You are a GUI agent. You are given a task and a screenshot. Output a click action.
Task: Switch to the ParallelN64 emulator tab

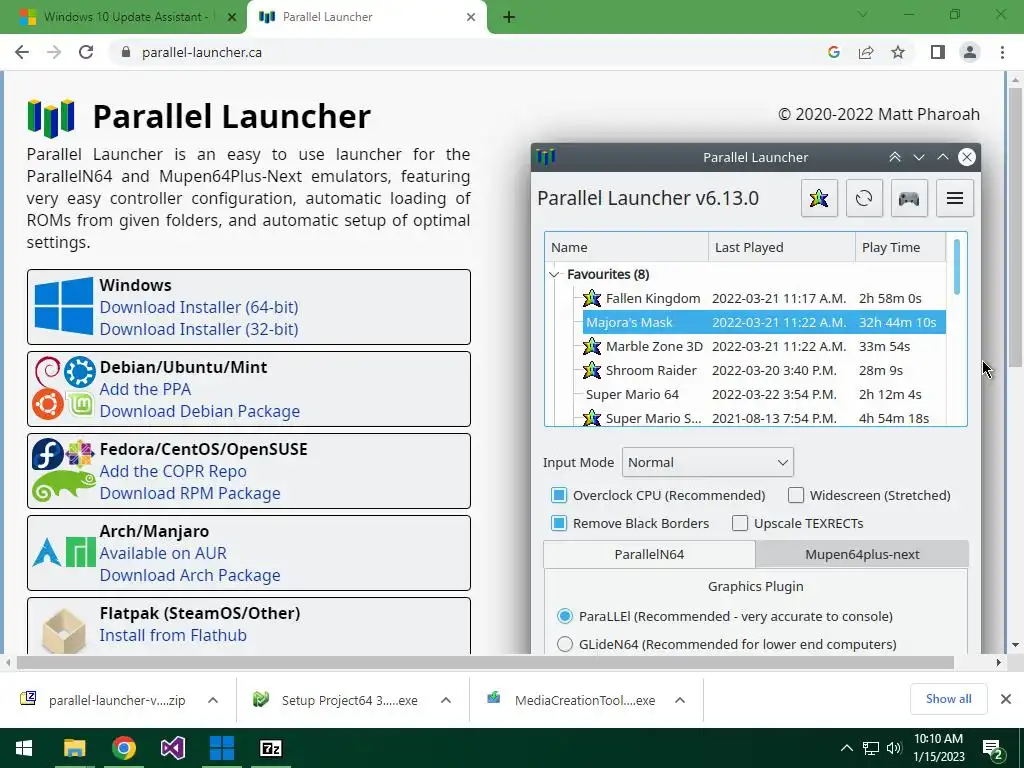click(649, 554)
